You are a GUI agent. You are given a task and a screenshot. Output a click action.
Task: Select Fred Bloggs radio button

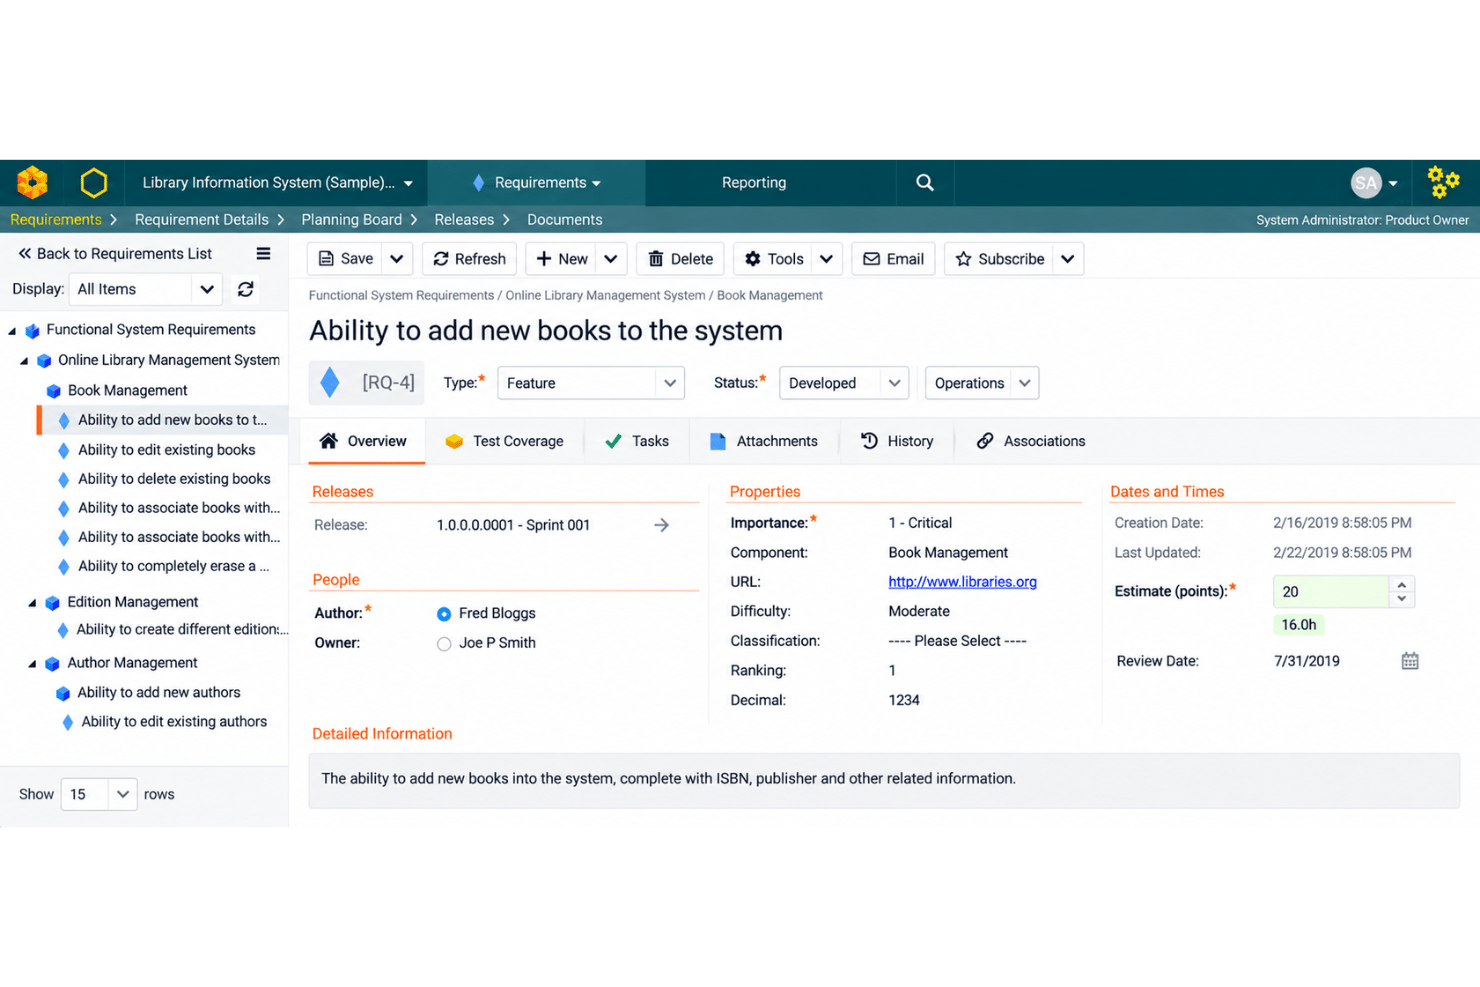[x=444, y=614]
